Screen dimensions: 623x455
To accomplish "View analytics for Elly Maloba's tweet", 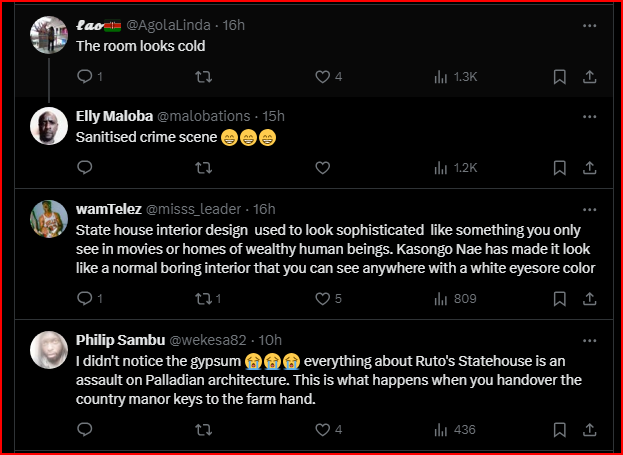I will [x=441, y=167].
